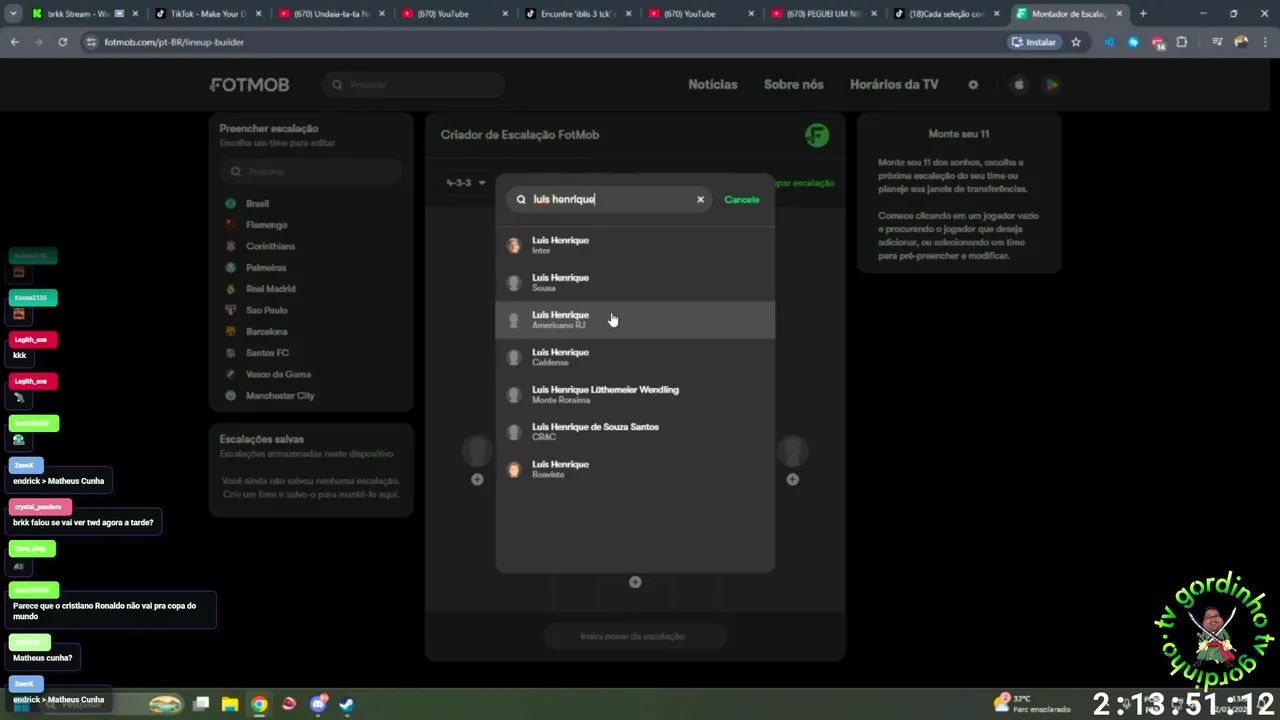Switch to TikTok Make Your Day tab
The height and width of the screenshot is (720, 1280).
pyautogui.click(x=208, y=14)
